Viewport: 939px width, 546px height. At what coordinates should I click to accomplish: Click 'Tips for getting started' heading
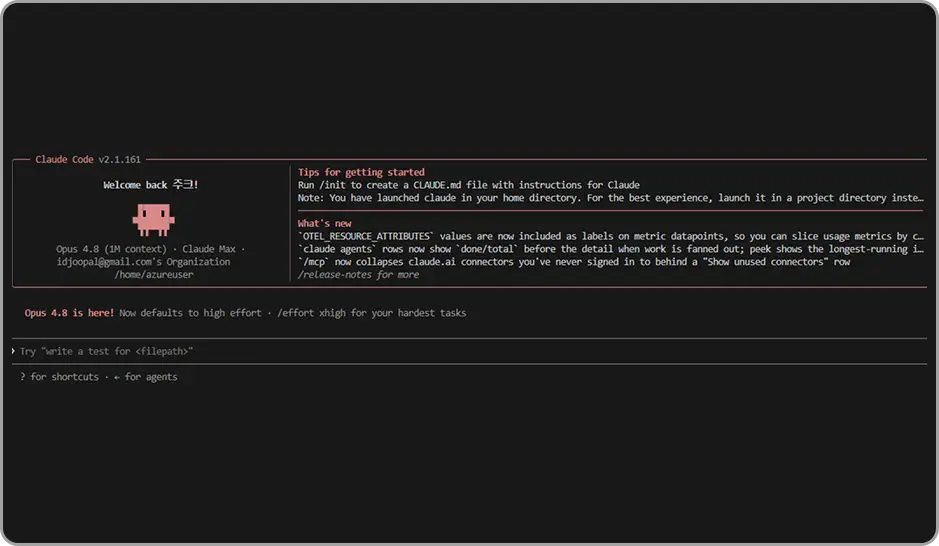pos(361,172)
